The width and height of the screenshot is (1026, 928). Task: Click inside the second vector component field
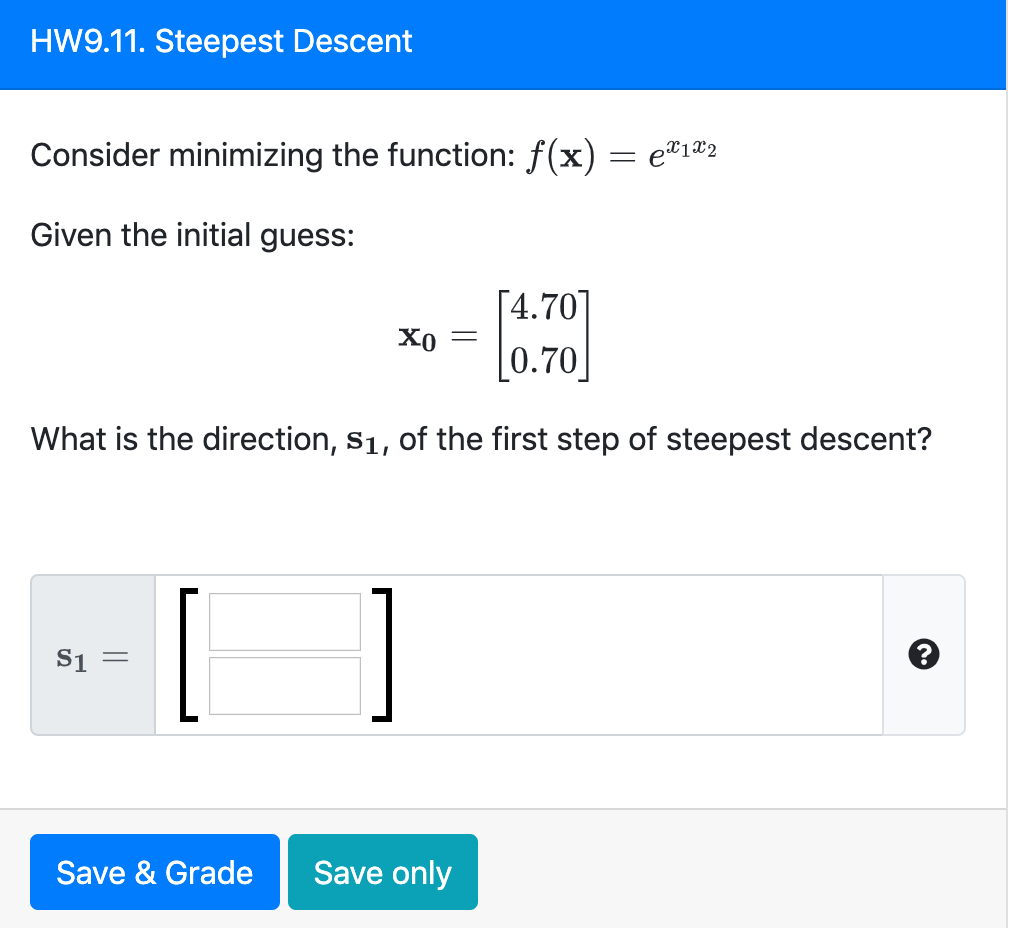tap(285, 687)
